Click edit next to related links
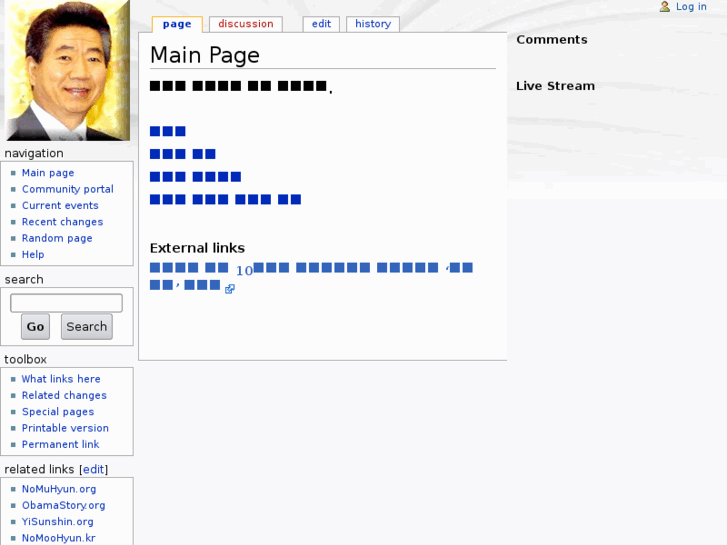The height and width of the screenshot is (545, 727). [x=93, y=469]
